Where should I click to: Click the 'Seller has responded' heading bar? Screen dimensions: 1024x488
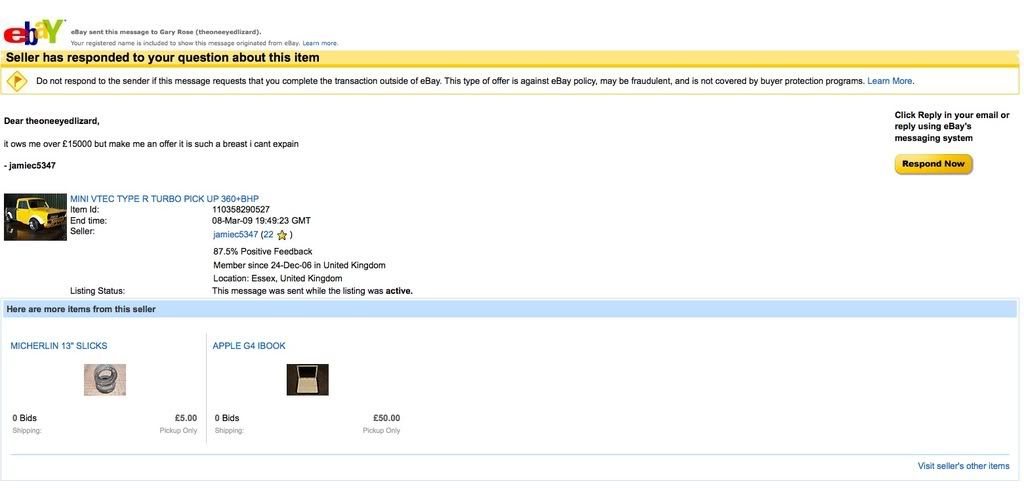point(163,58)
